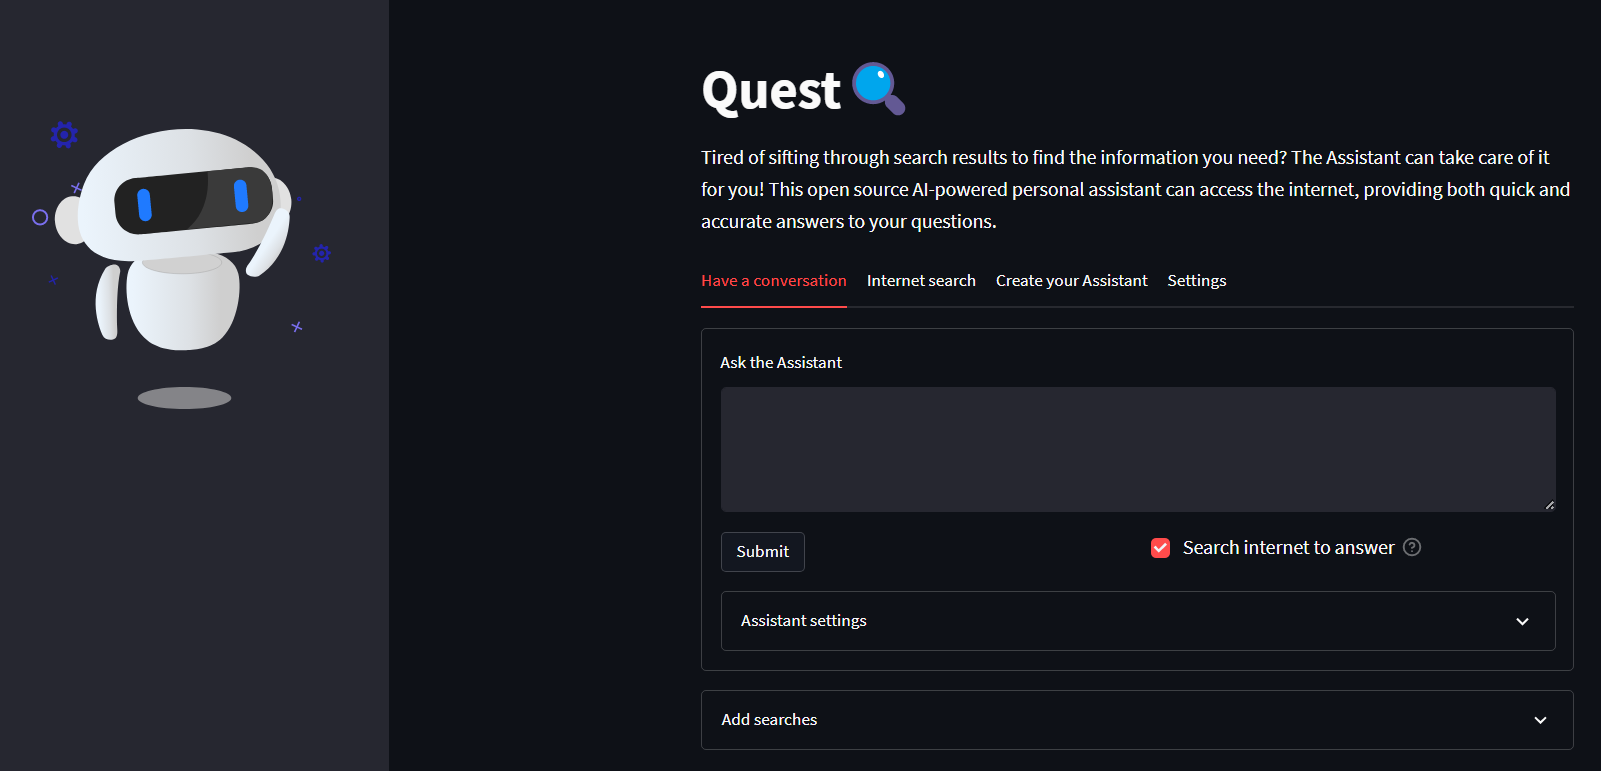
Task: Open the Create your Assistant tab
Action: [x=1071, y=281]
